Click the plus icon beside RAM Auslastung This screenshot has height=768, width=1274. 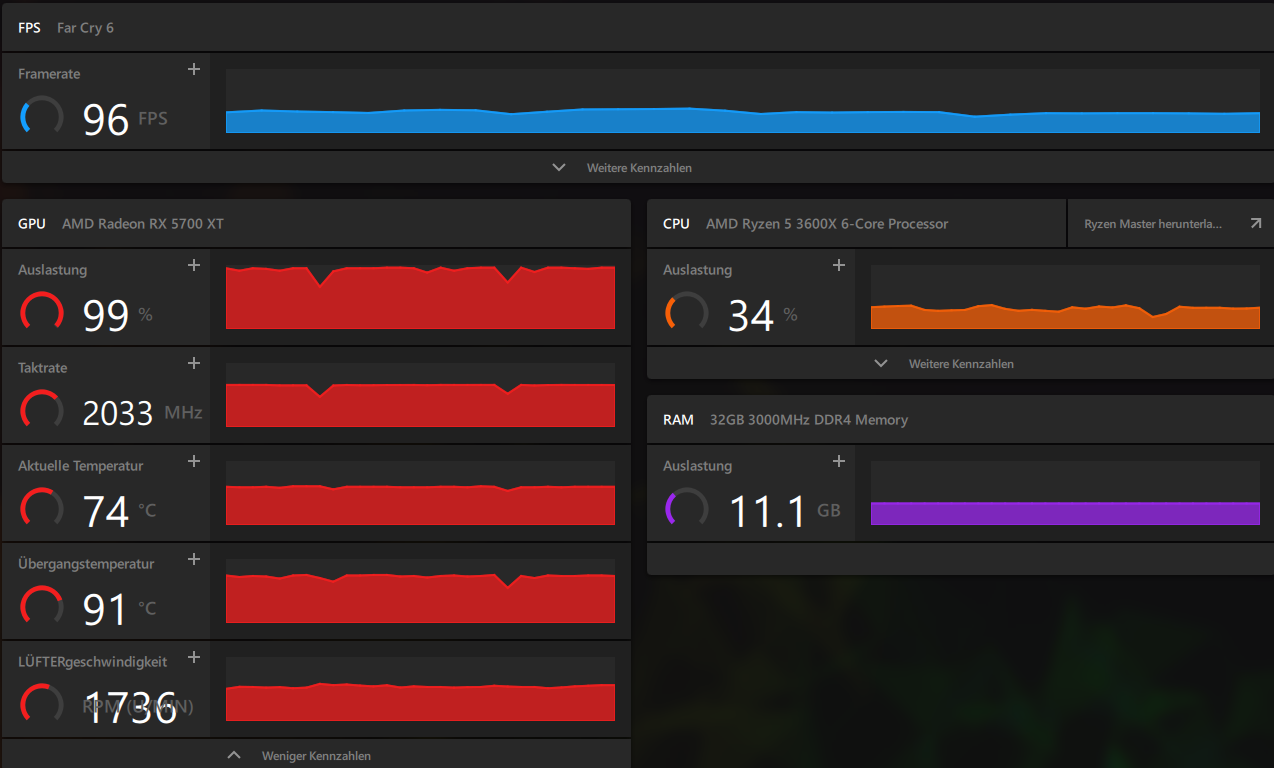(839, 461)
